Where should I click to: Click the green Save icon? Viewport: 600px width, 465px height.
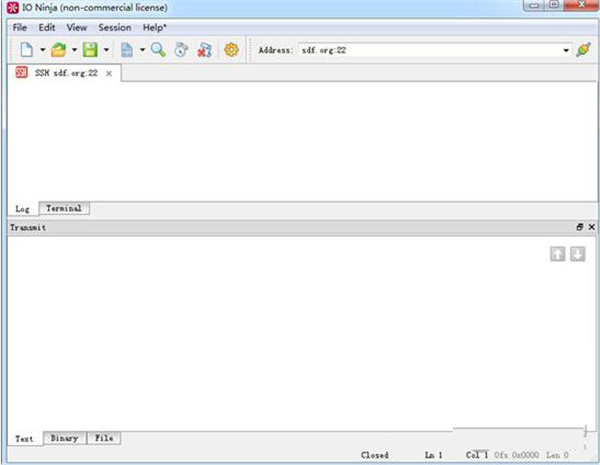coord(90,49)
